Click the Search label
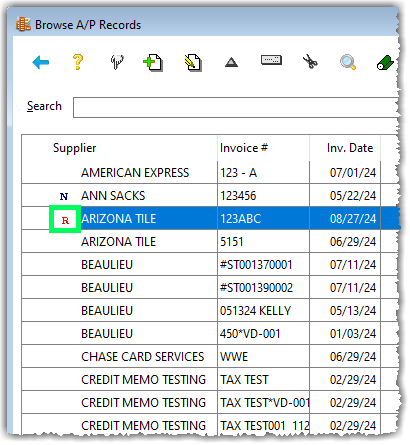The image size is (410, 445). click(x=44, y=106)
